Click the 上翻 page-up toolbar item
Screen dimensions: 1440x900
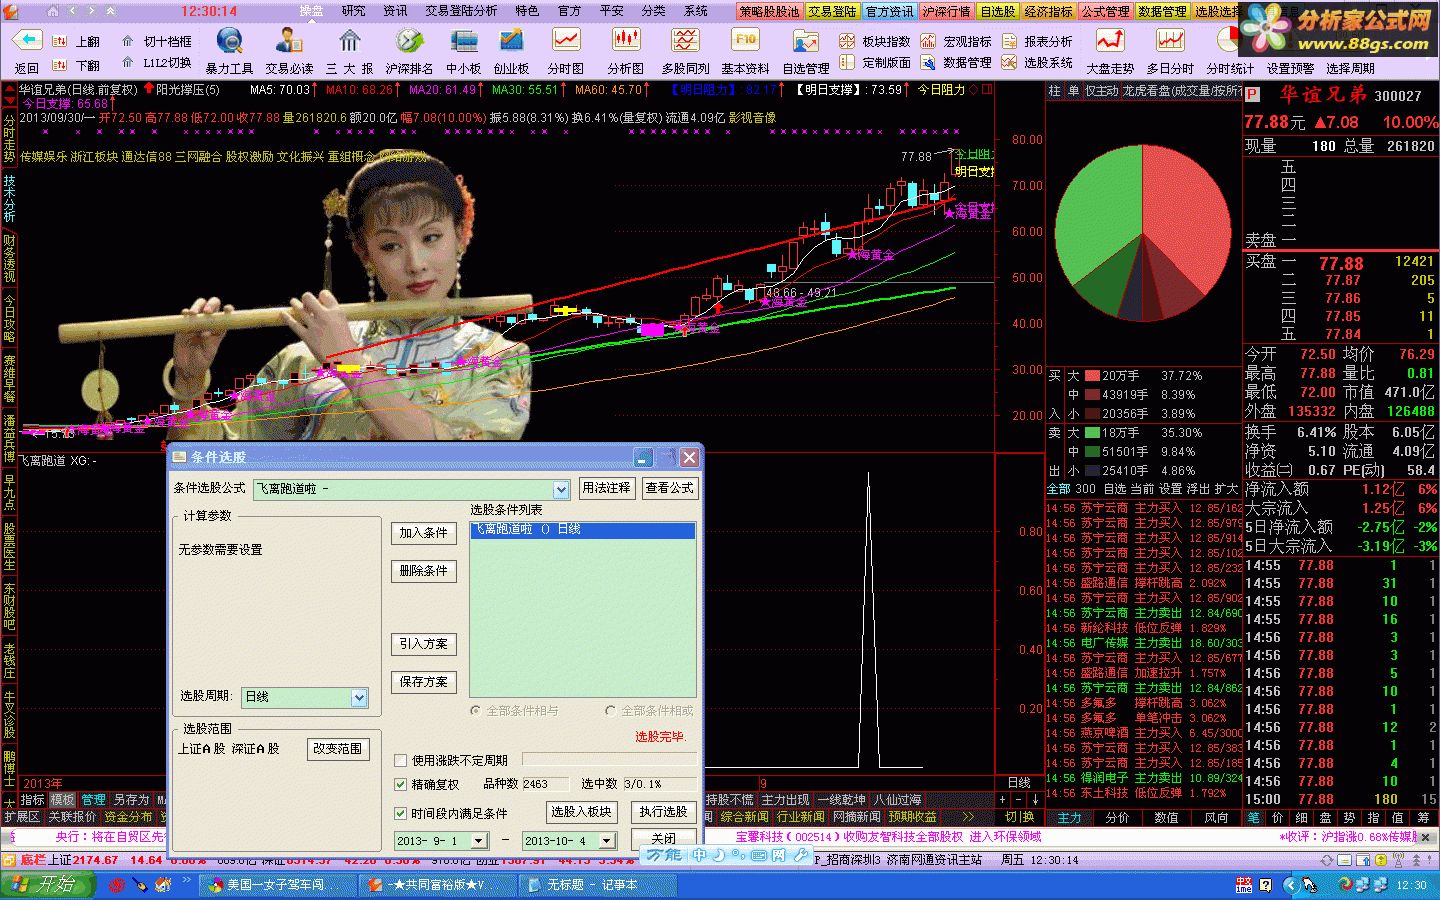point(77,41)
